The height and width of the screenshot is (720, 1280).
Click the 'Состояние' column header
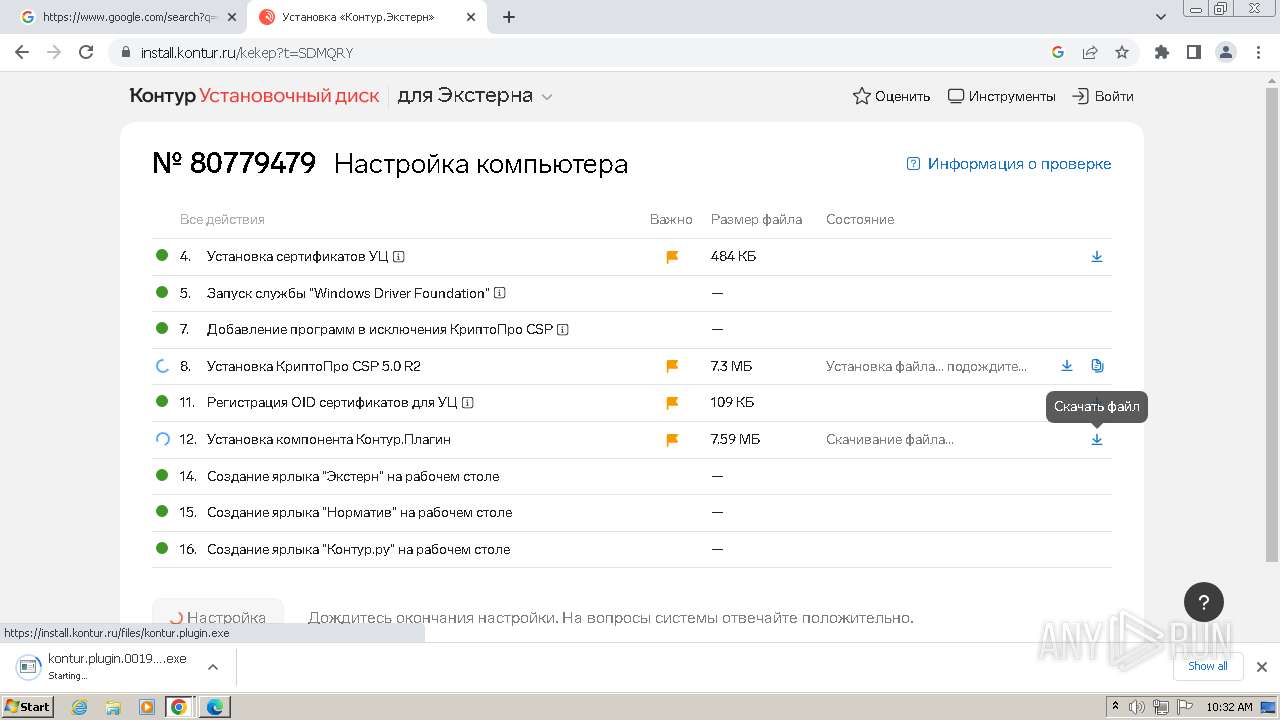tap(860, 219)
